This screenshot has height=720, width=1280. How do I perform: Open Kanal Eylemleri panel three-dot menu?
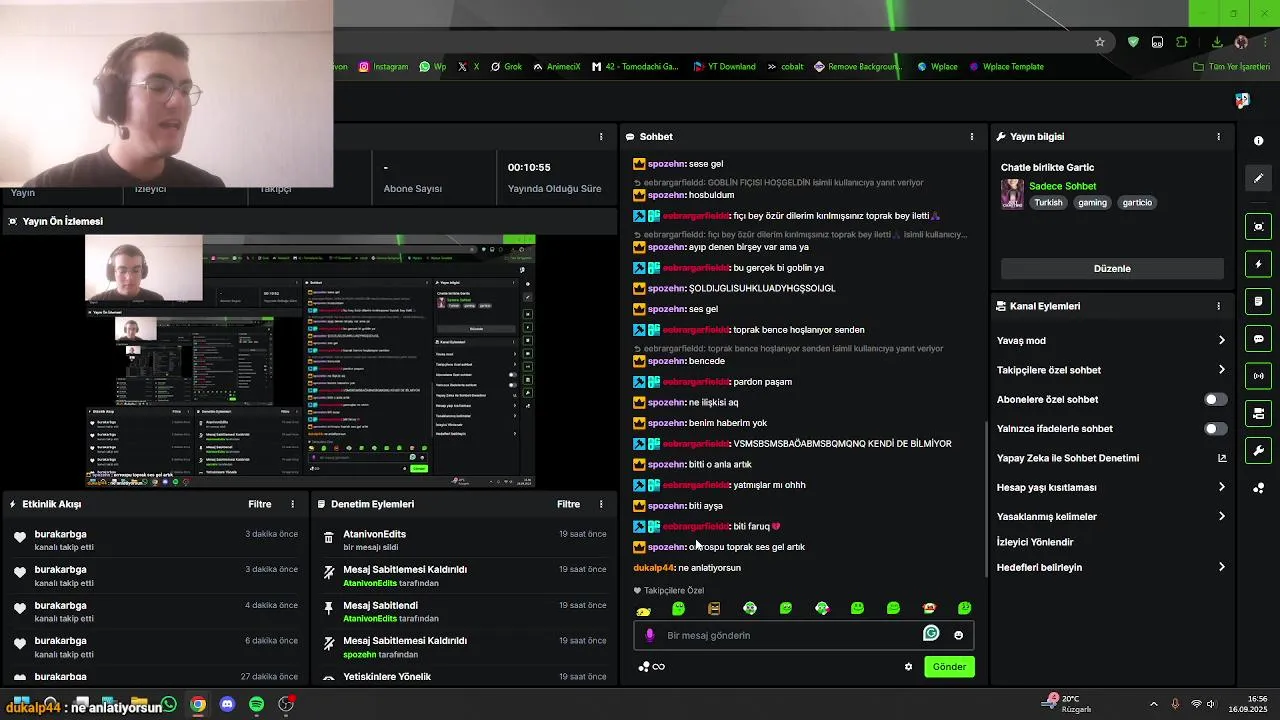click(1218, 306)
